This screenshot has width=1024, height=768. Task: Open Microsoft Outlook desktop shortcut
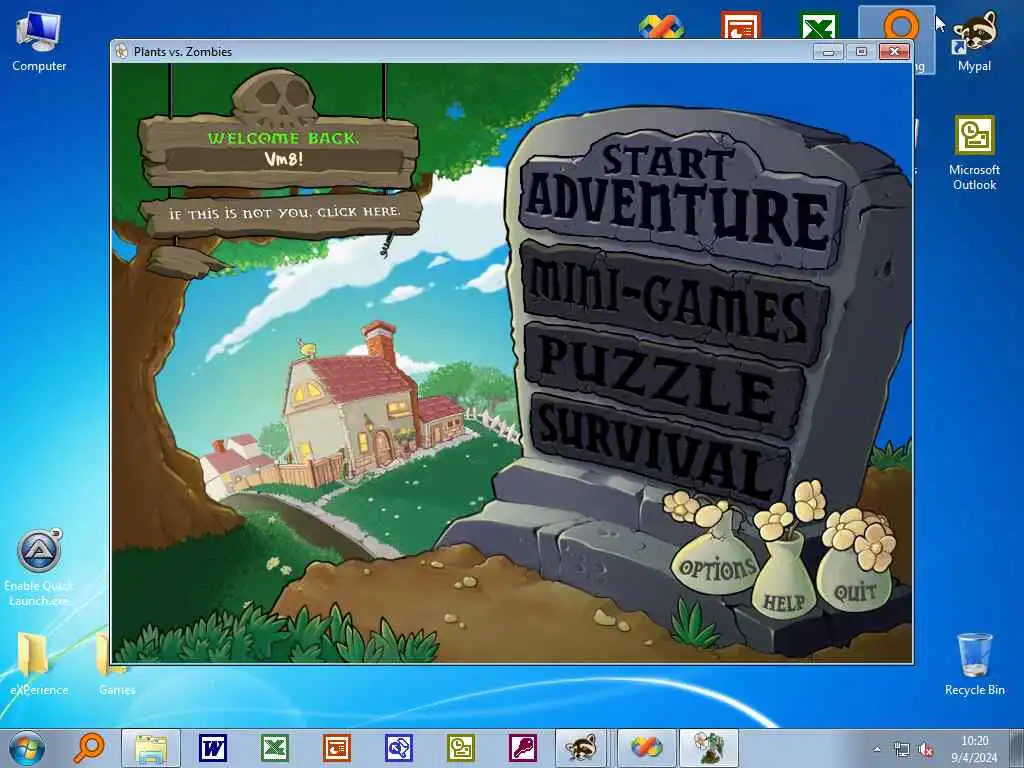tap(974, 153)
